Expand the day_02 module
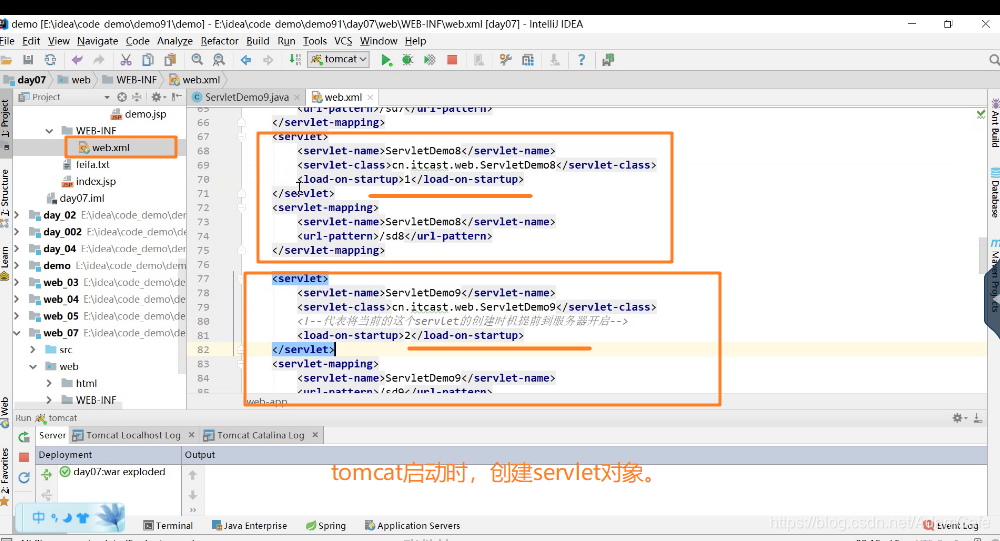The image size is (1000, 541). [x=17, y=215]
